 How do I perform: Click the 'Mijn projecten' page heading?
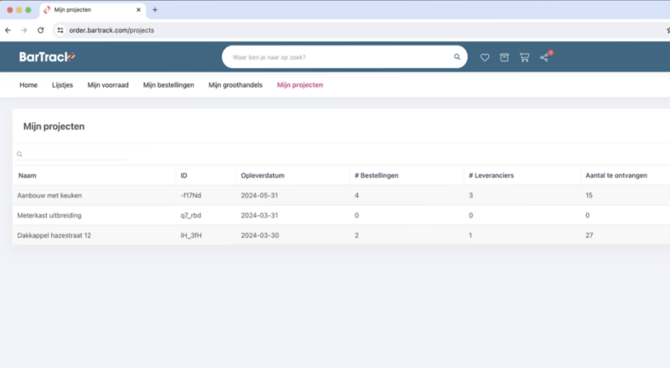pos(54,127)
